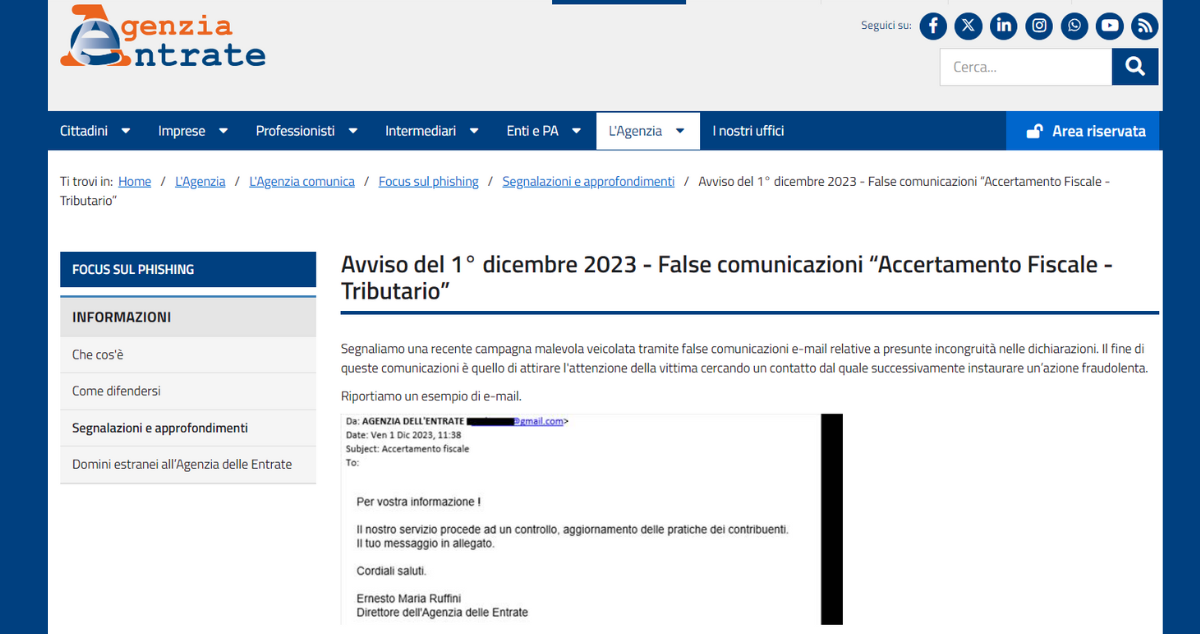This screenshot has height=634, width=1200.
Task: Click the 'Ti trovi in:' breadcrumb label
Action: pos(86,182)
